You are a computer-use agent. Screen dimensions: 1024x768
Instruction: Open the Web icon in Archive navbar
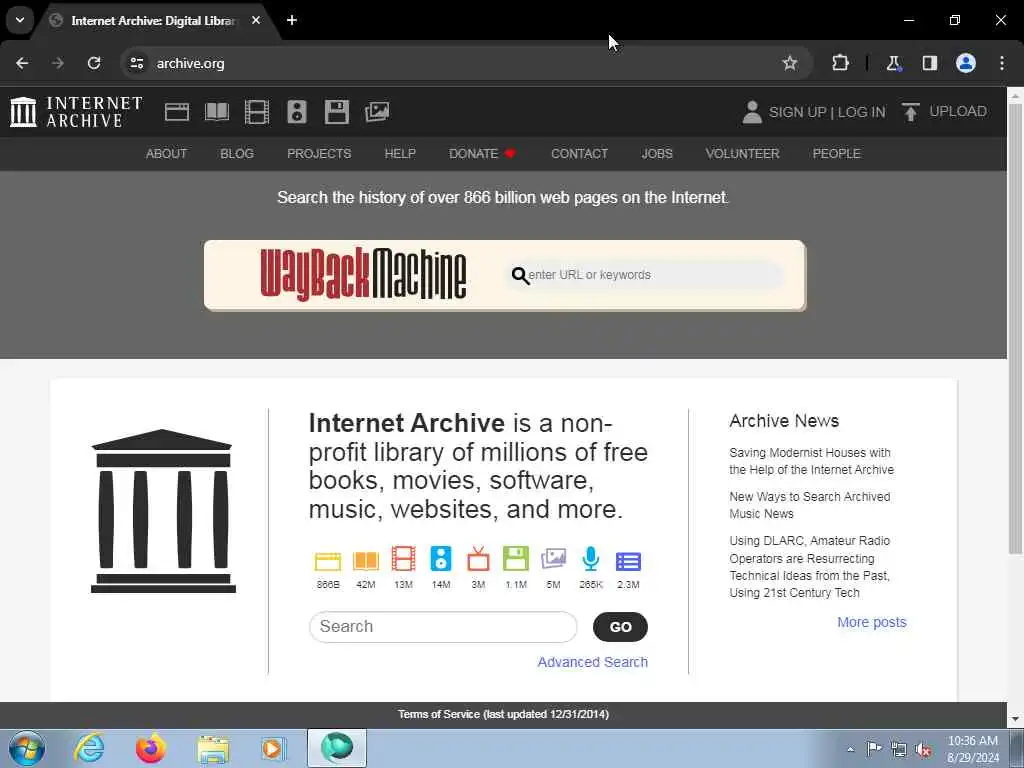pos(177,112)
